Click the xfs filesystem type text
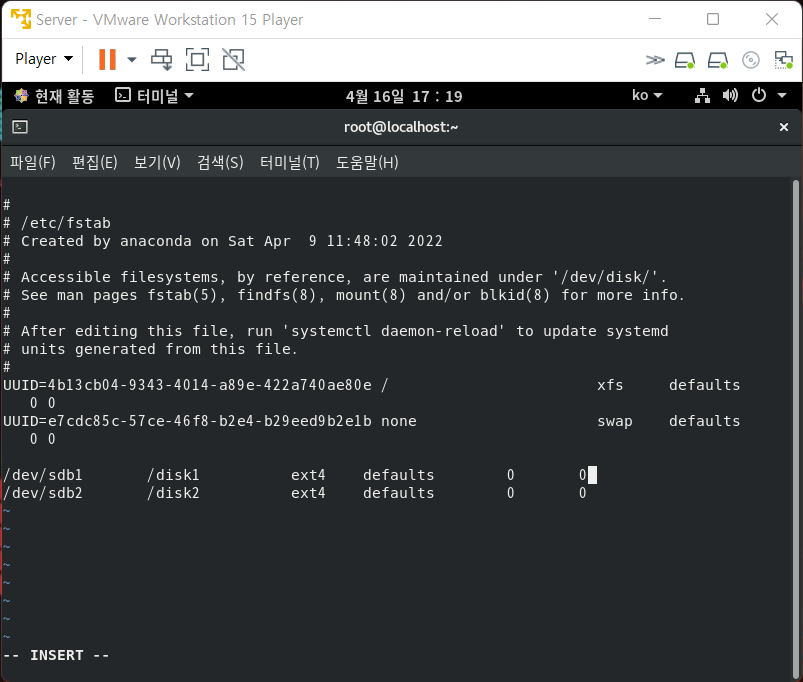The height and width of the screenshot is (682, 803). 610,385
